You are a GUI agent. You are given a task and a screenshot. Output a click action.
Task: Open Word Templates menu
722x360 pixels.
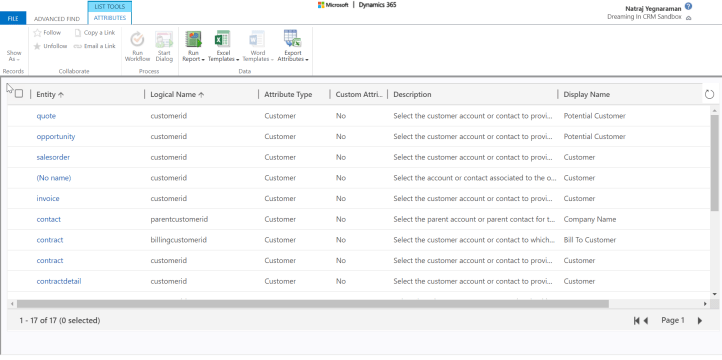[x=257, y=46]
